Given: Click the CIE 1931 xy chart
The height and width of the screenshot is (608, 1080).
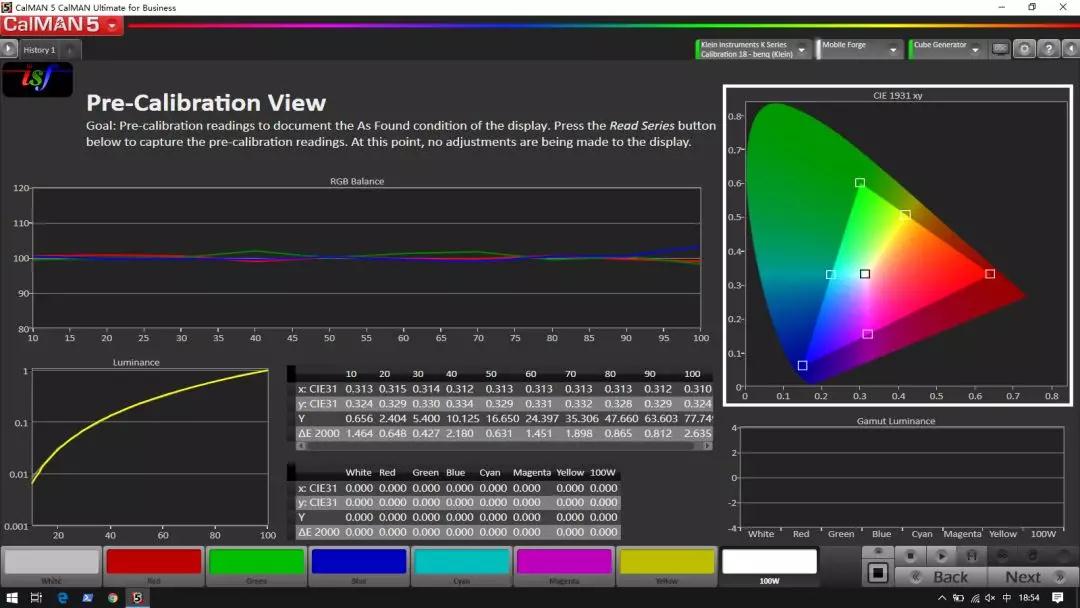Looking at the screenshot, I should tap(897, 245).
